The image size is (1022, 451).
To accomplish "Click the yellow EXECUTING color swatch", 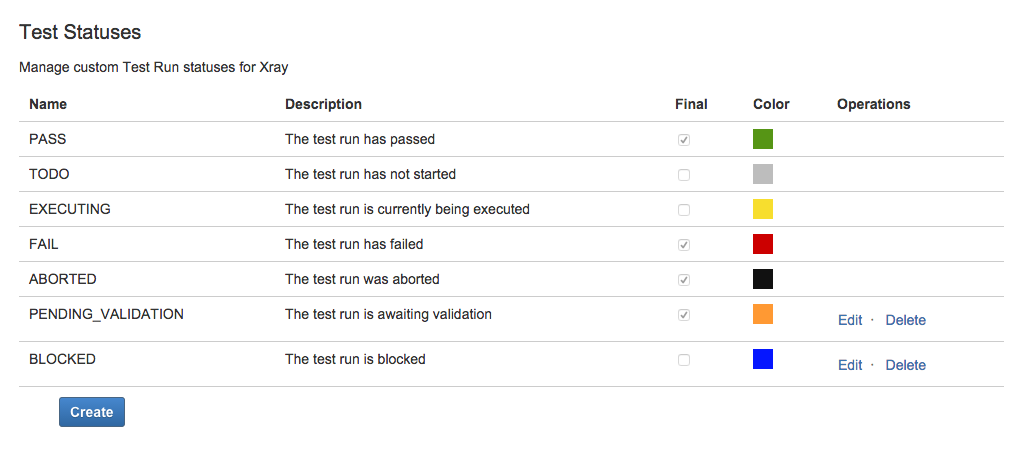I will [x=763, y=209].
